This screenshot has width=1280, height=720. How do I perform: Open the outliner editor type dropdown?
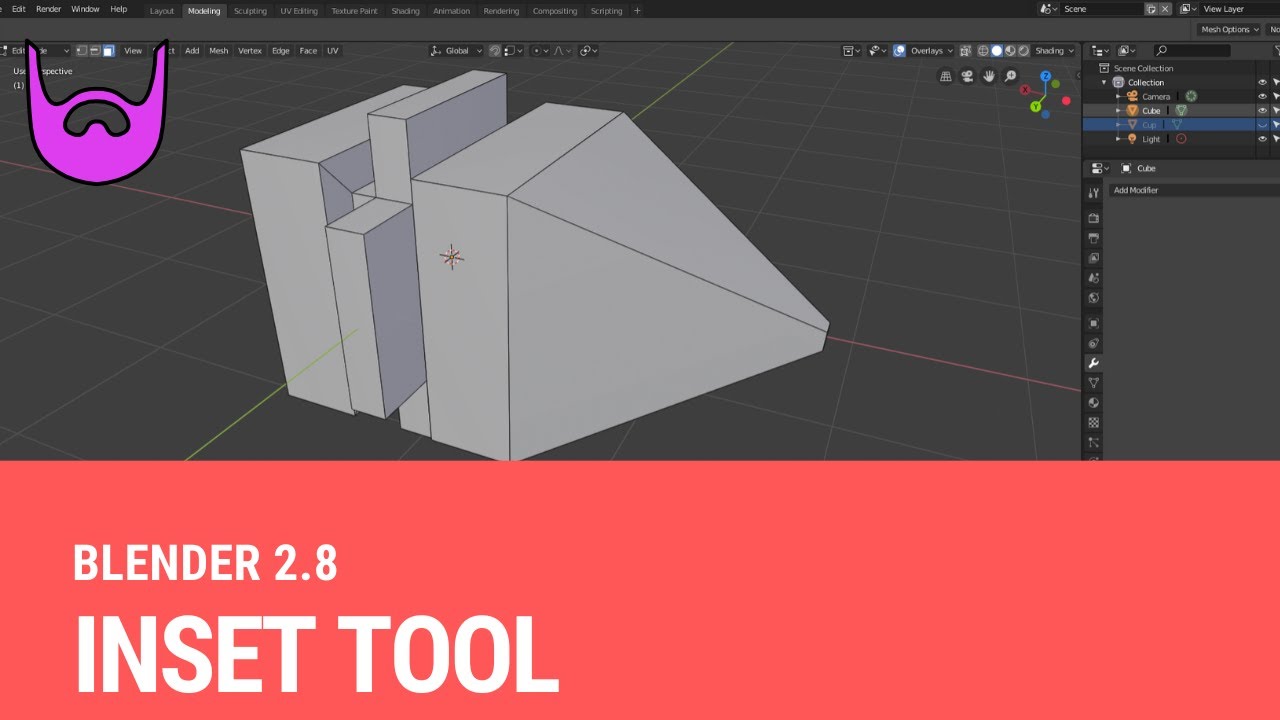coord(1101,51)
